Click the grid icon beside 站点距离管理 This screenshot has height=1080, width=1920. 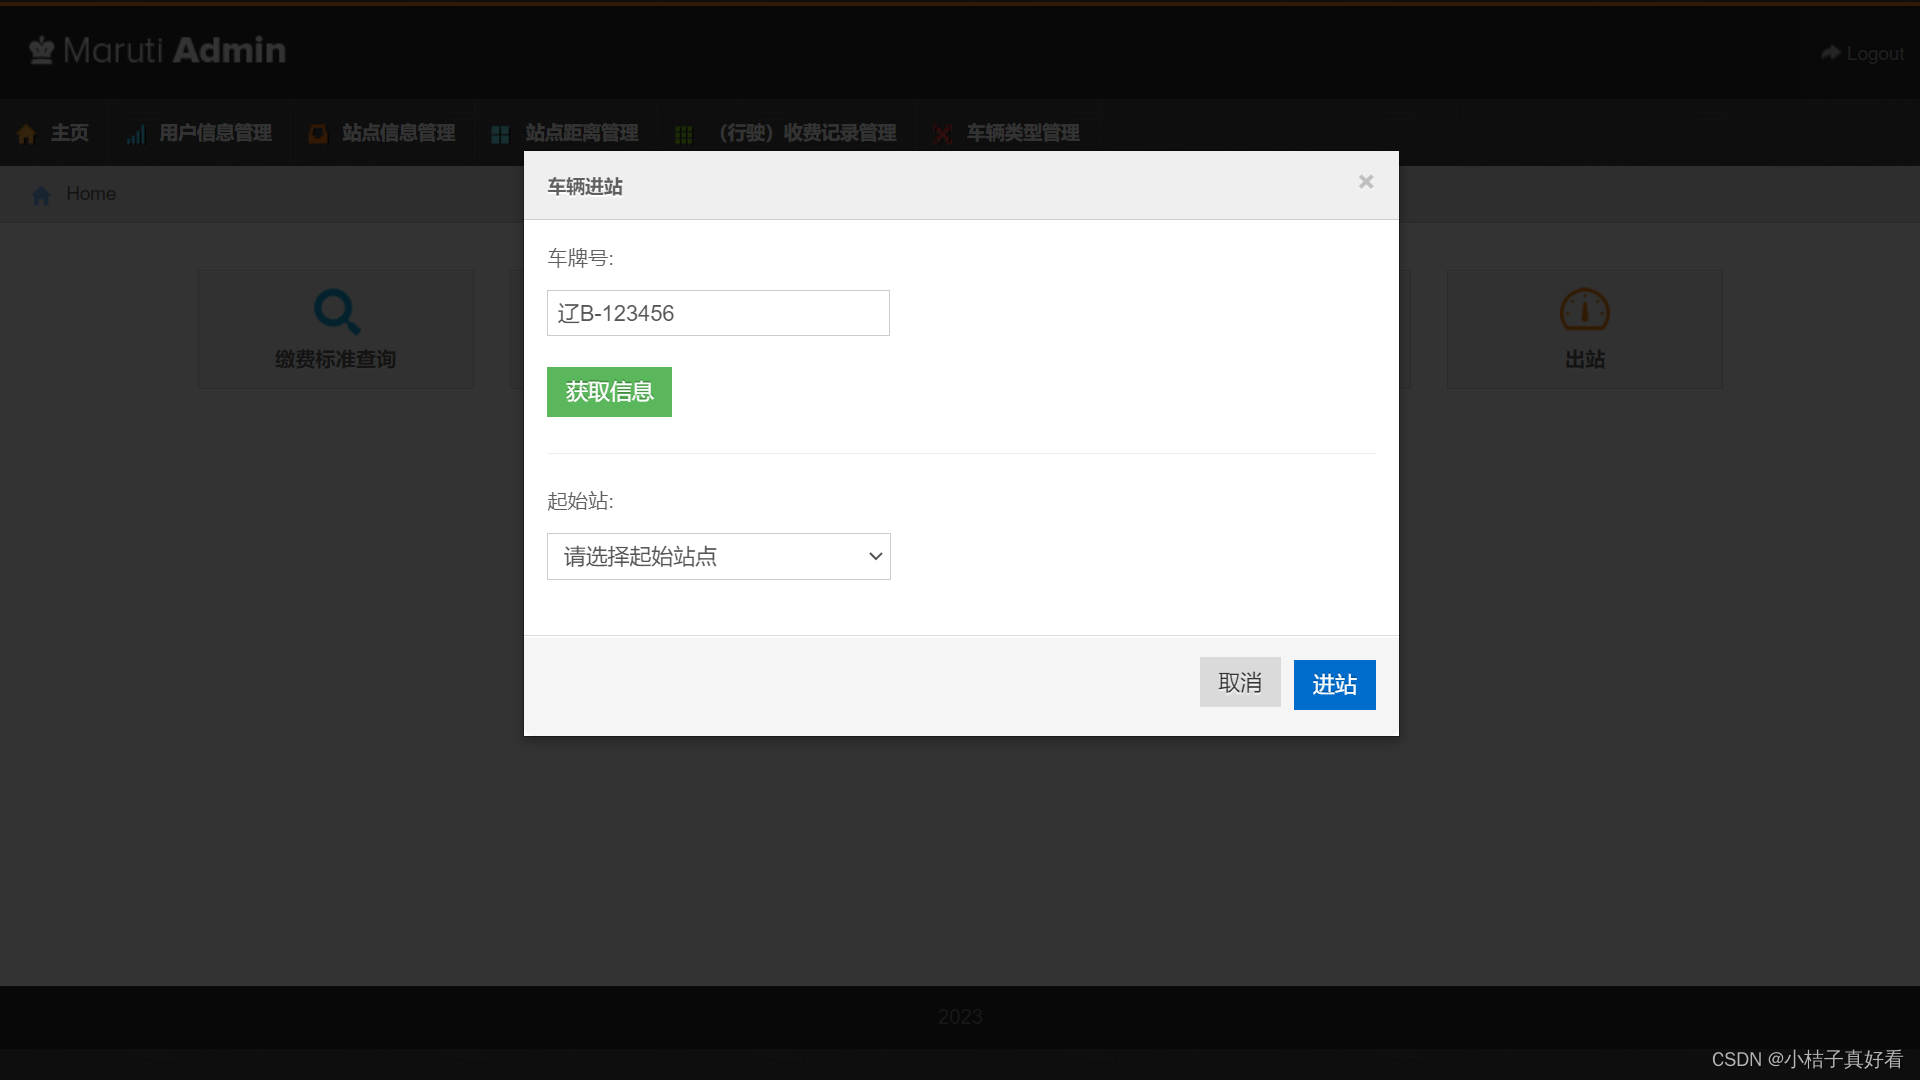[500, 134]
